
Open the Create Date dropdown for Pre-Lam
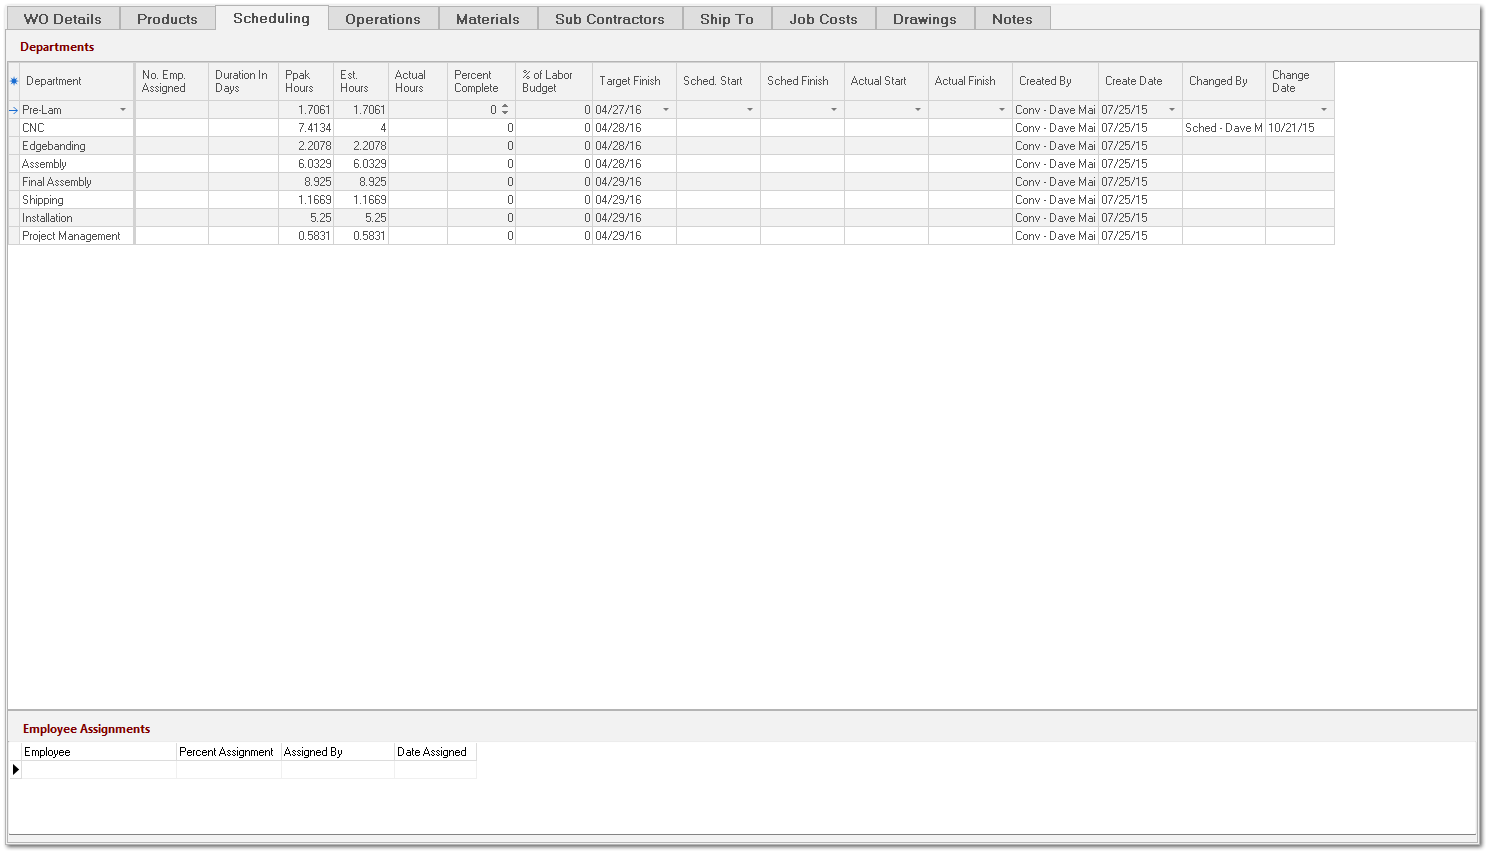point(1171,109)
